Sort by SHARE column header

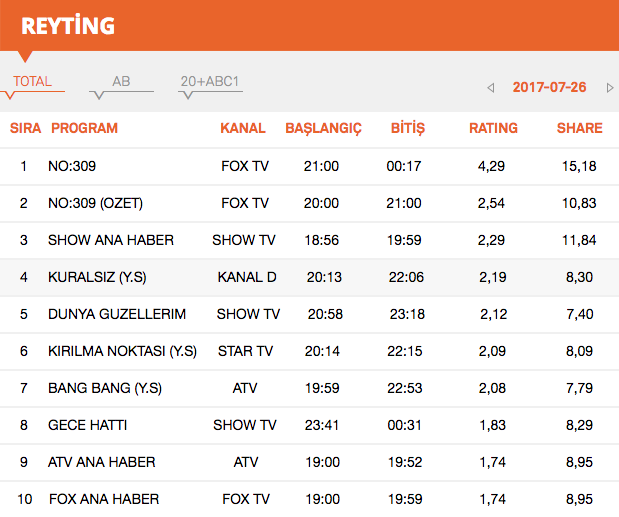pos(579,128)
